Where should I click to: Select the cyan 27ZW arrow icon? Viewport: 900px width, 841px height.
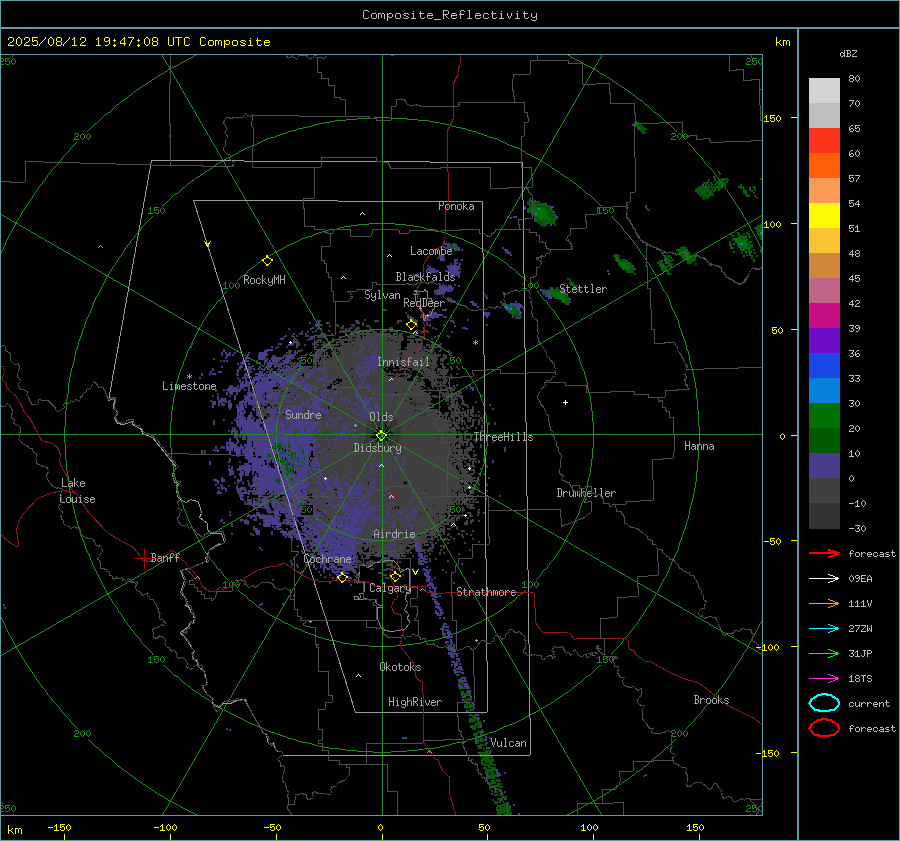click(x=824, y=629)
